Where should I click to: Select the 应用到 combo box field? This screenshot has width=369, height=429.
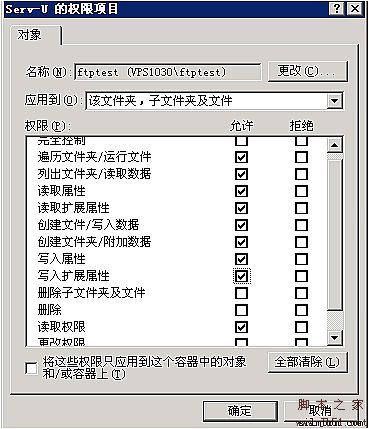[214, 100]
